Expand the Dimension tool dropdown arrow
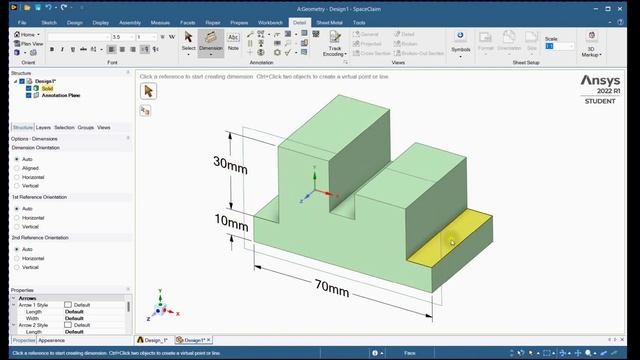Viewport: 640px width, 360px height. point(211,55)
